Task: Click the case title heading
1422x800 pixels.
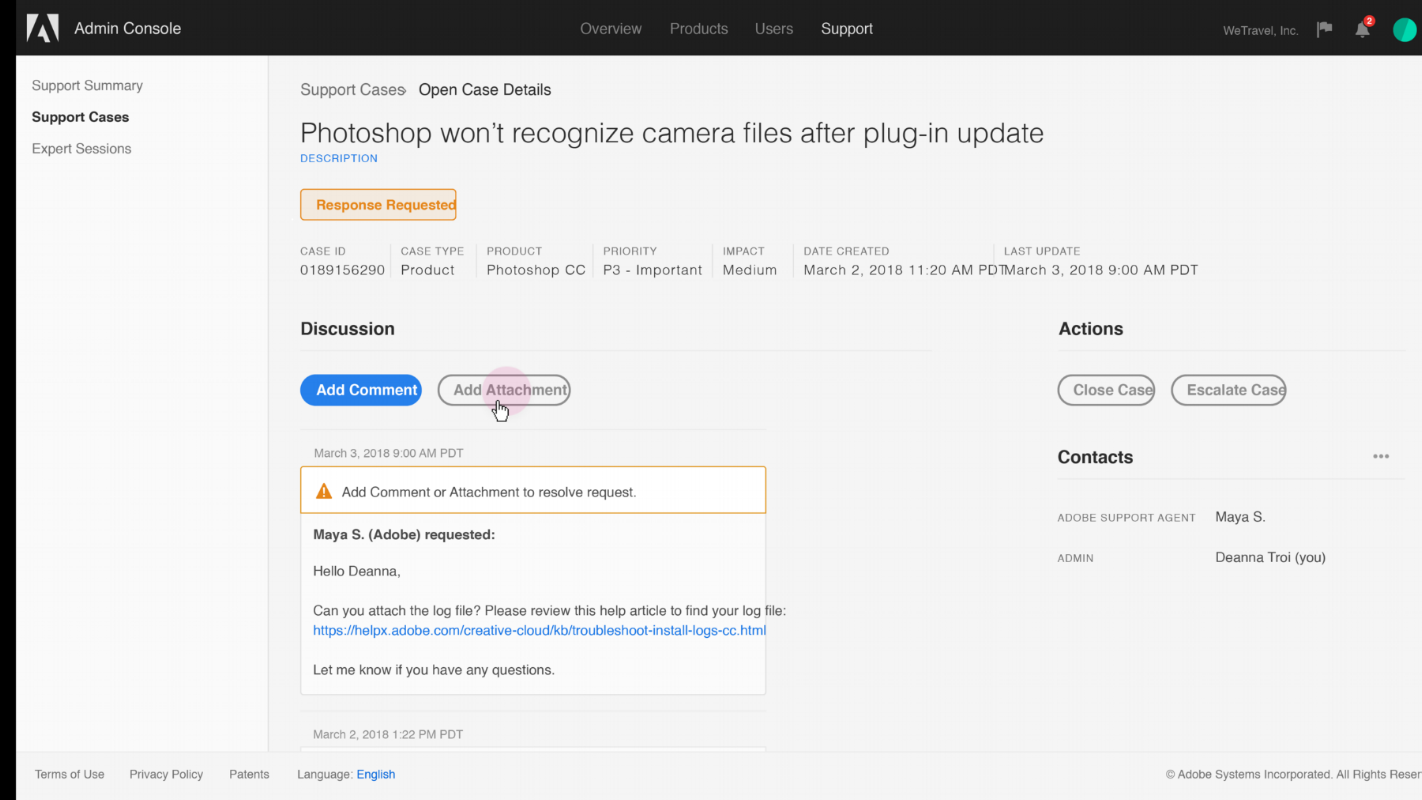Action: click(x=672, y=133)
